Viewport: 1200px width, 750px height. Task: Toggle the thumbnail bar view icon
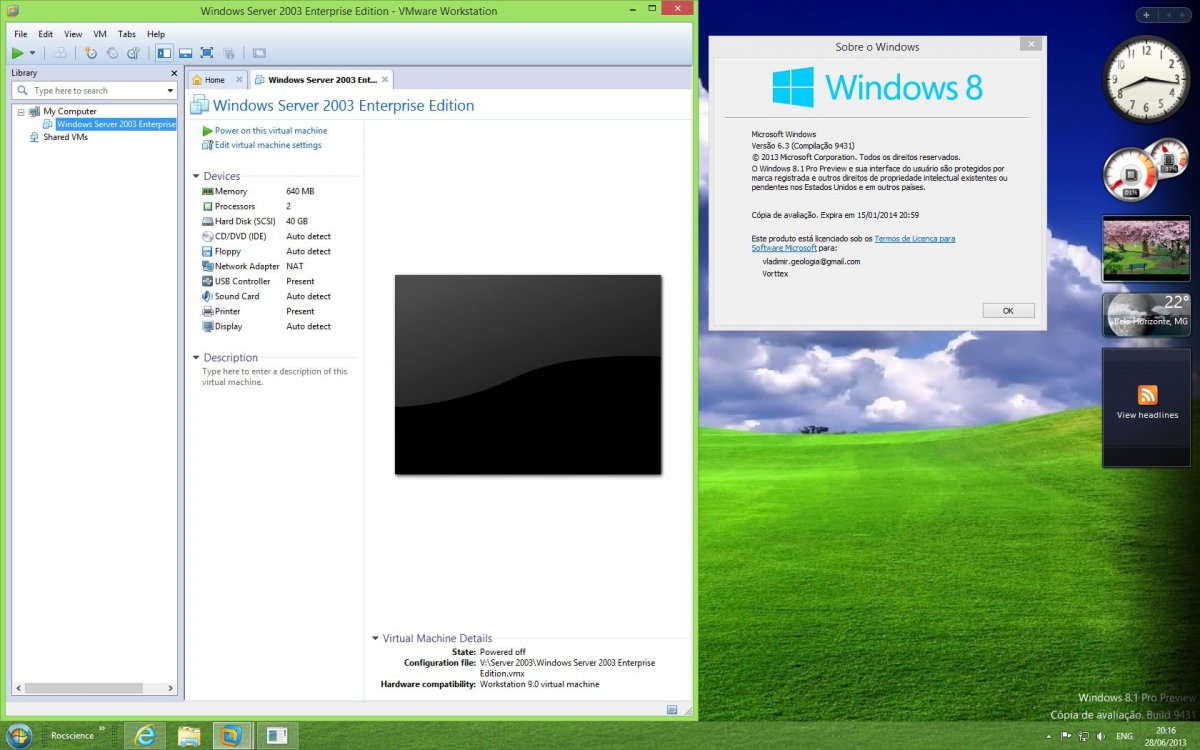tap(185, 53)
